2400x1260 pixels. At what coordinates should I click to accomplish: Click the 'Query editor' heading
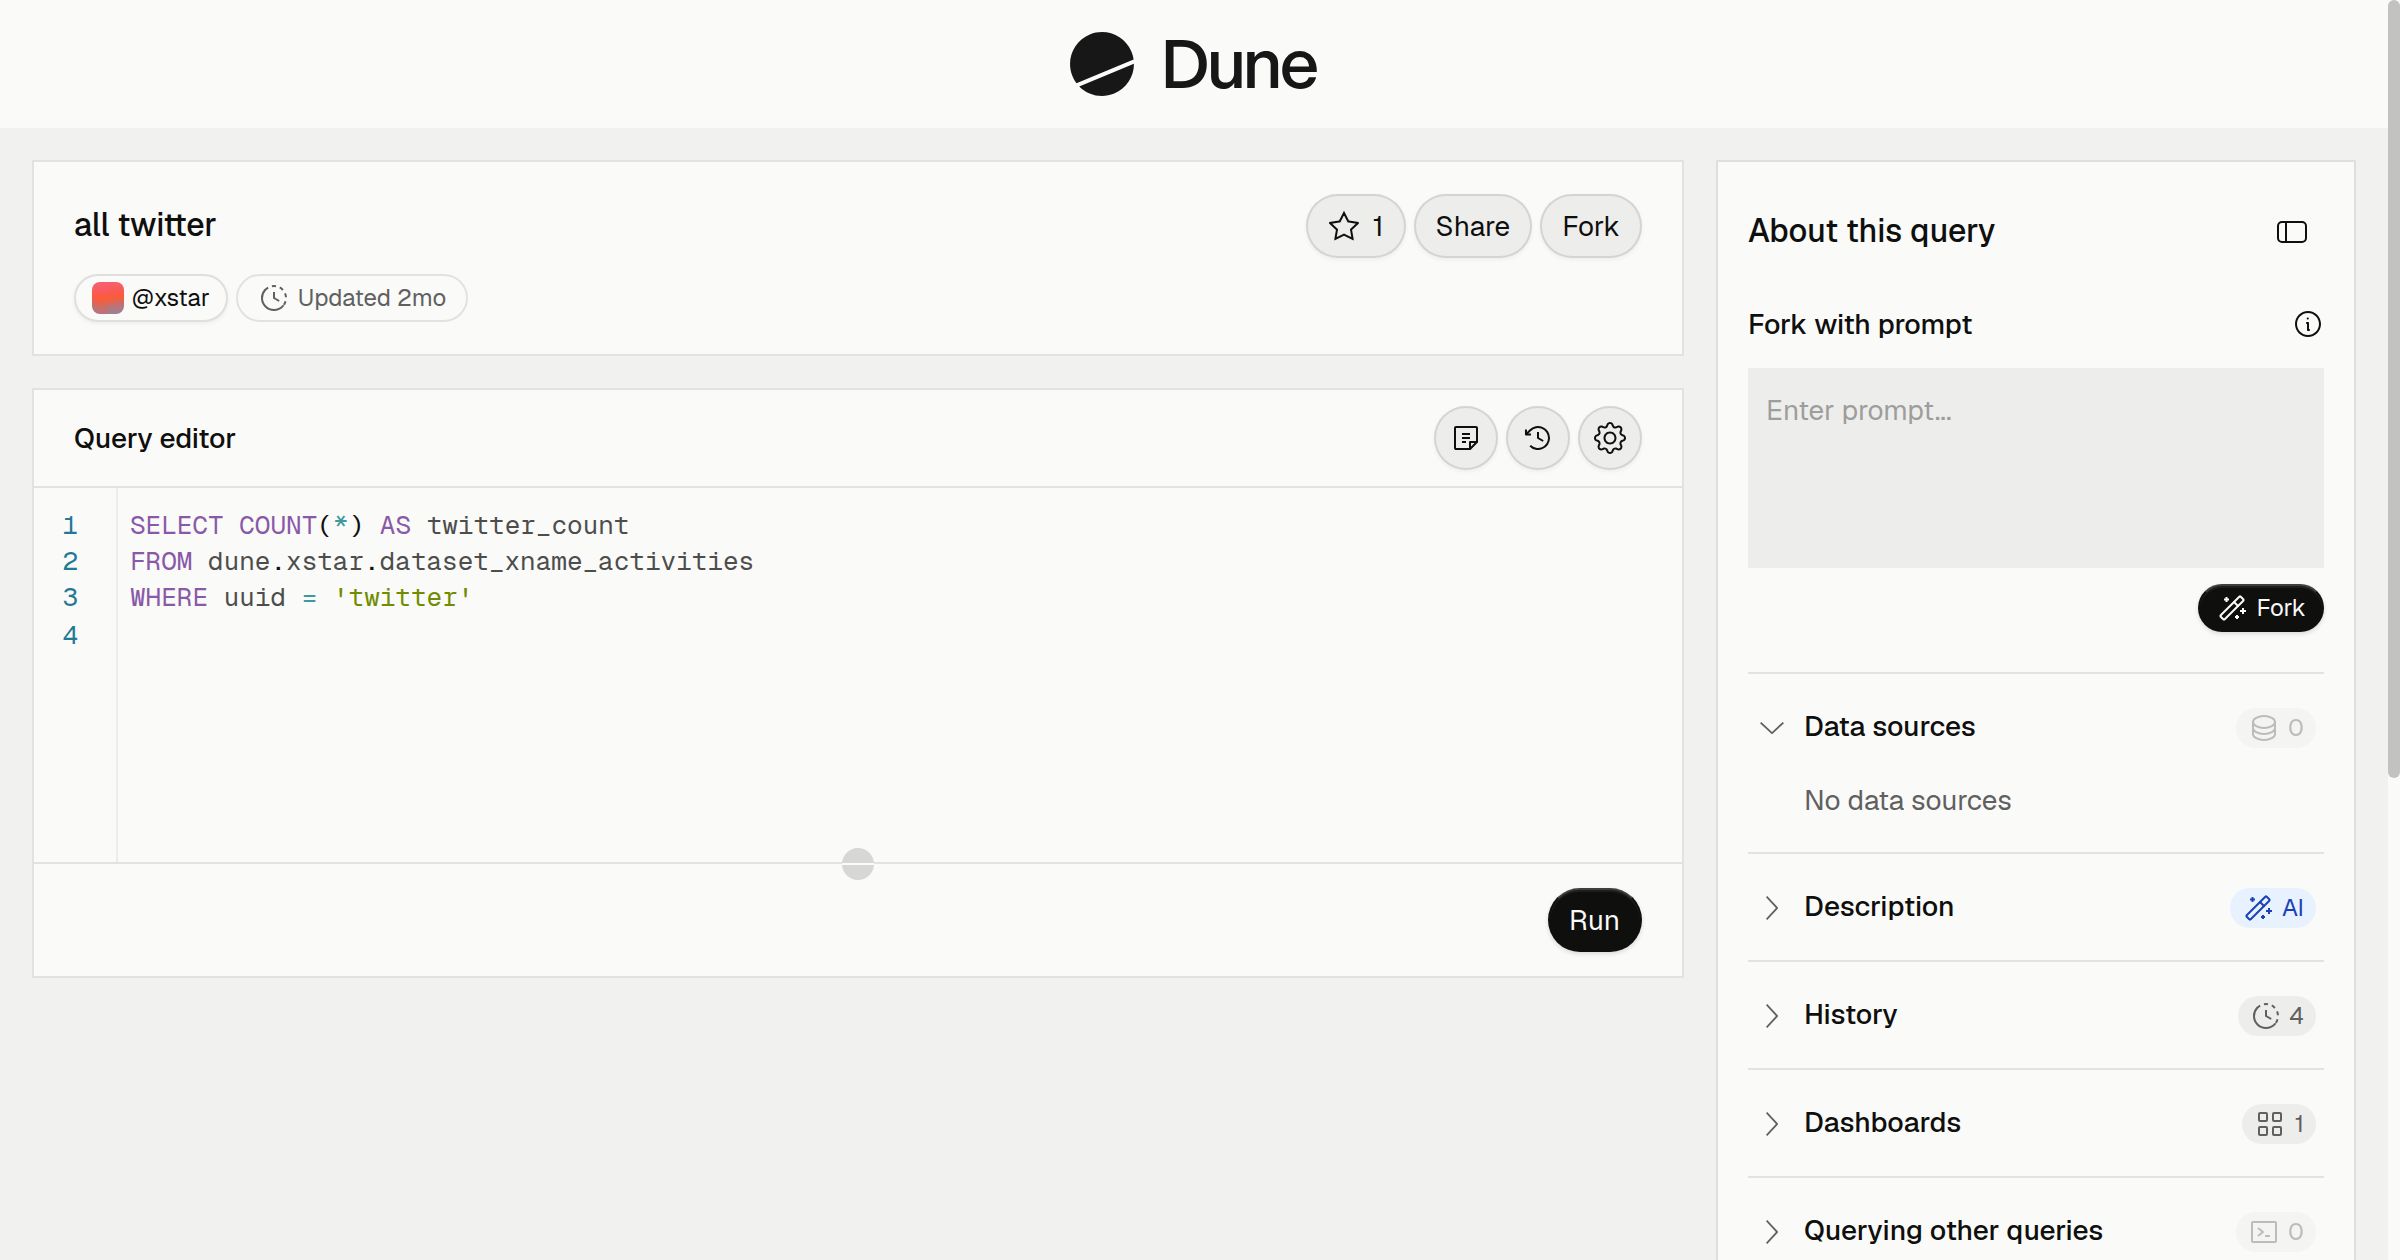[154, 438]
